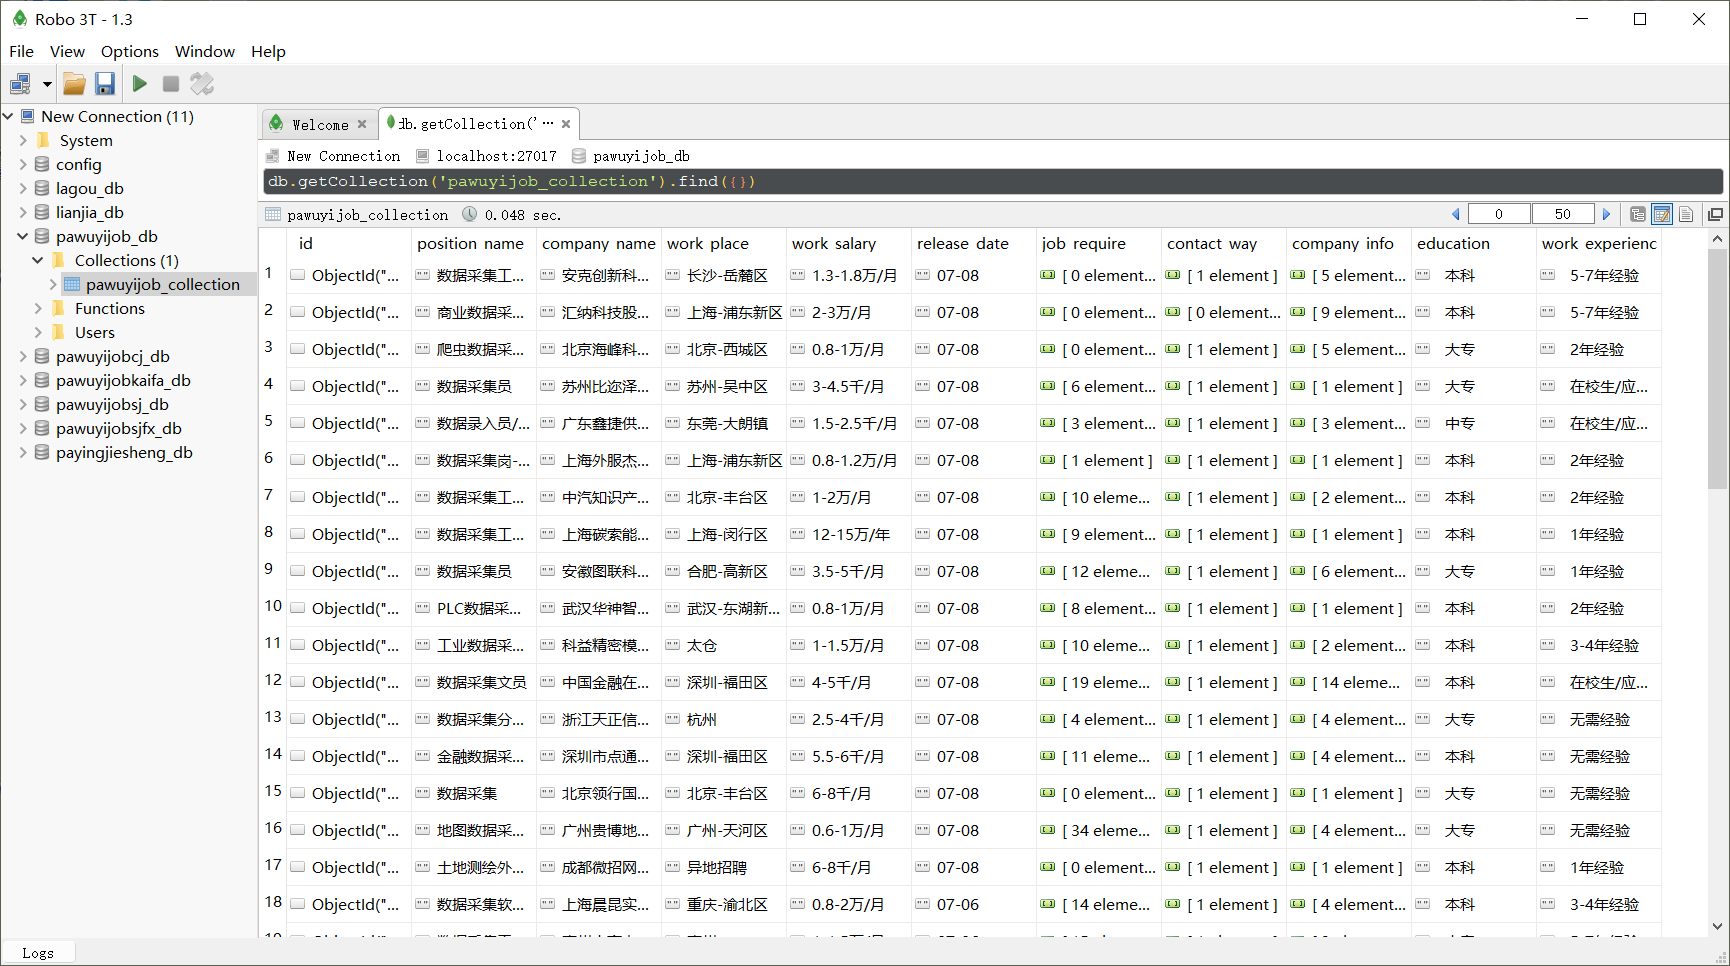Click the vertical scrollbar up arrow

click(1718, 239)
